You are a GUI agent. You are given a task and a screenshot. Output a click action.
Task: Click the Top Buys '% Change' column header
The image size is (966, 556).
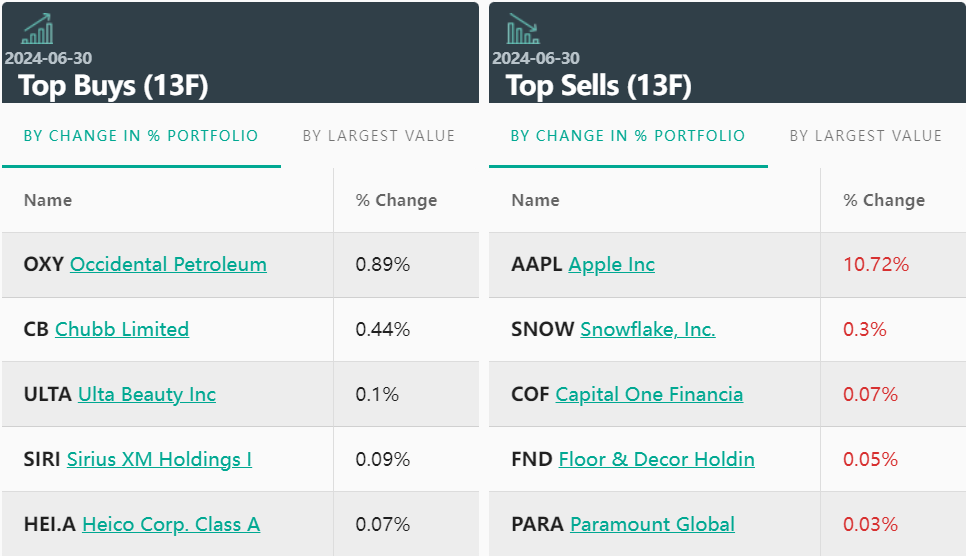396,200
